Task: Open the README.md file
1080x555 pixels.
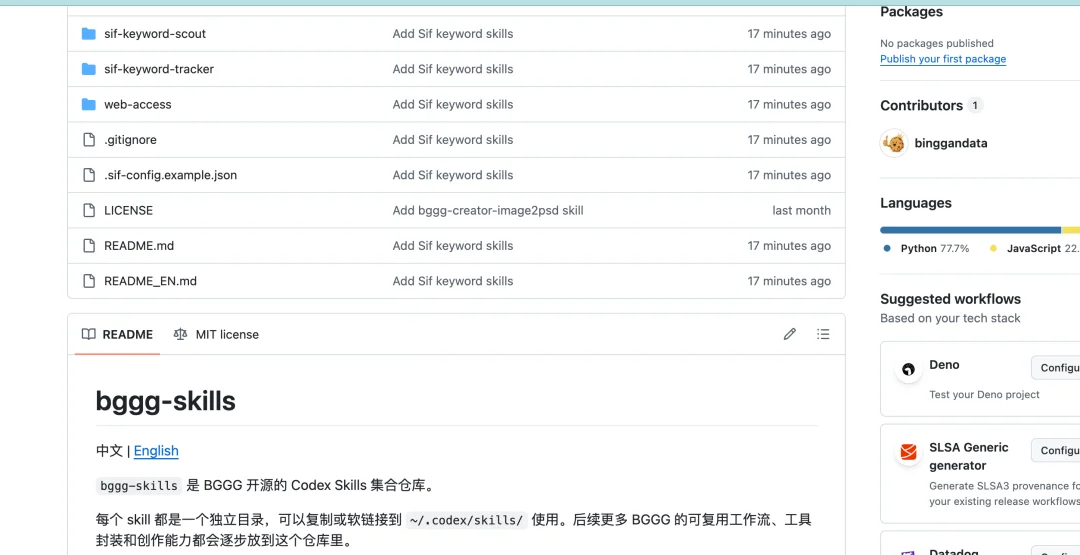Action: pyautogui.click(x=139, y=246)
